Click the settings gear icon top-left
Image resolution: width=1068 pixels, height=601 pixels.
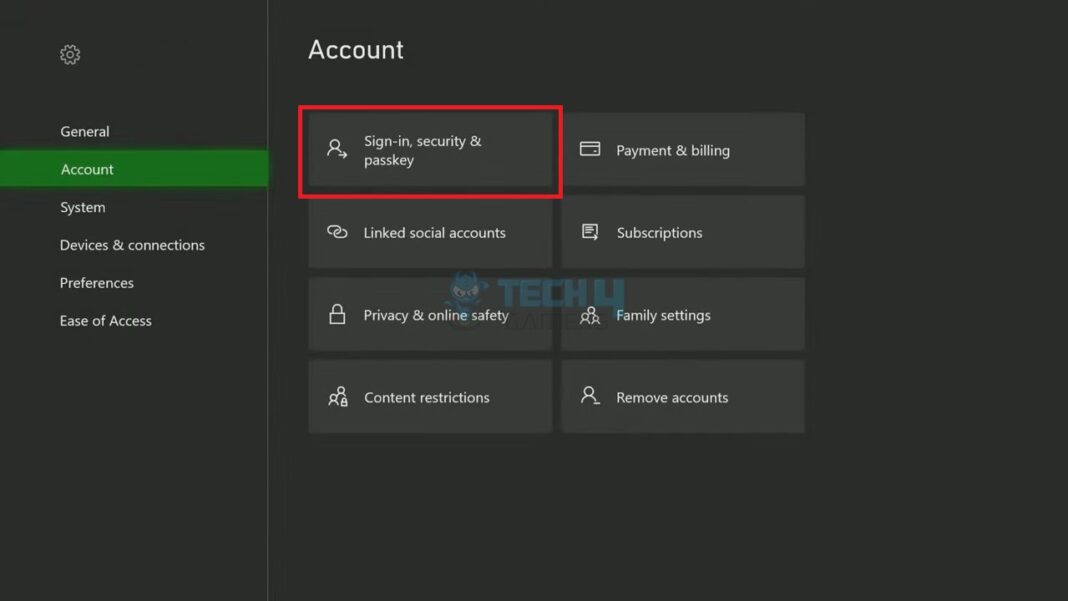pyautogui.click(x=70, y=55)
